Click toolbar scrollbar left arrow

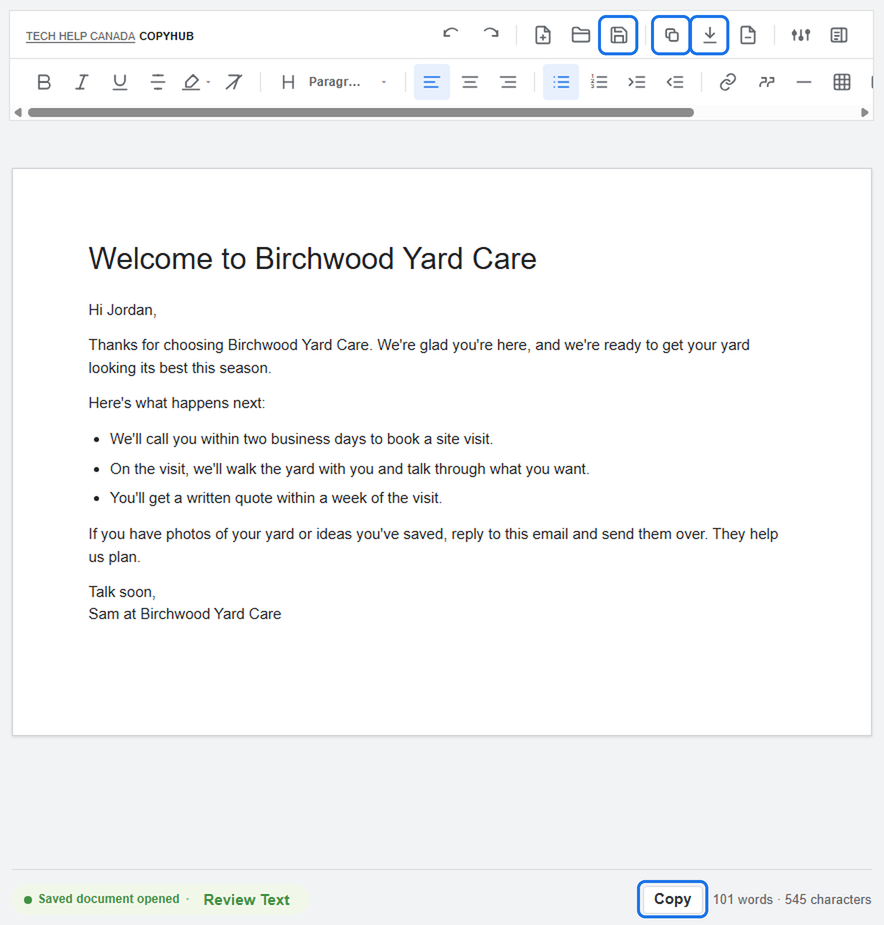point(18,112)
